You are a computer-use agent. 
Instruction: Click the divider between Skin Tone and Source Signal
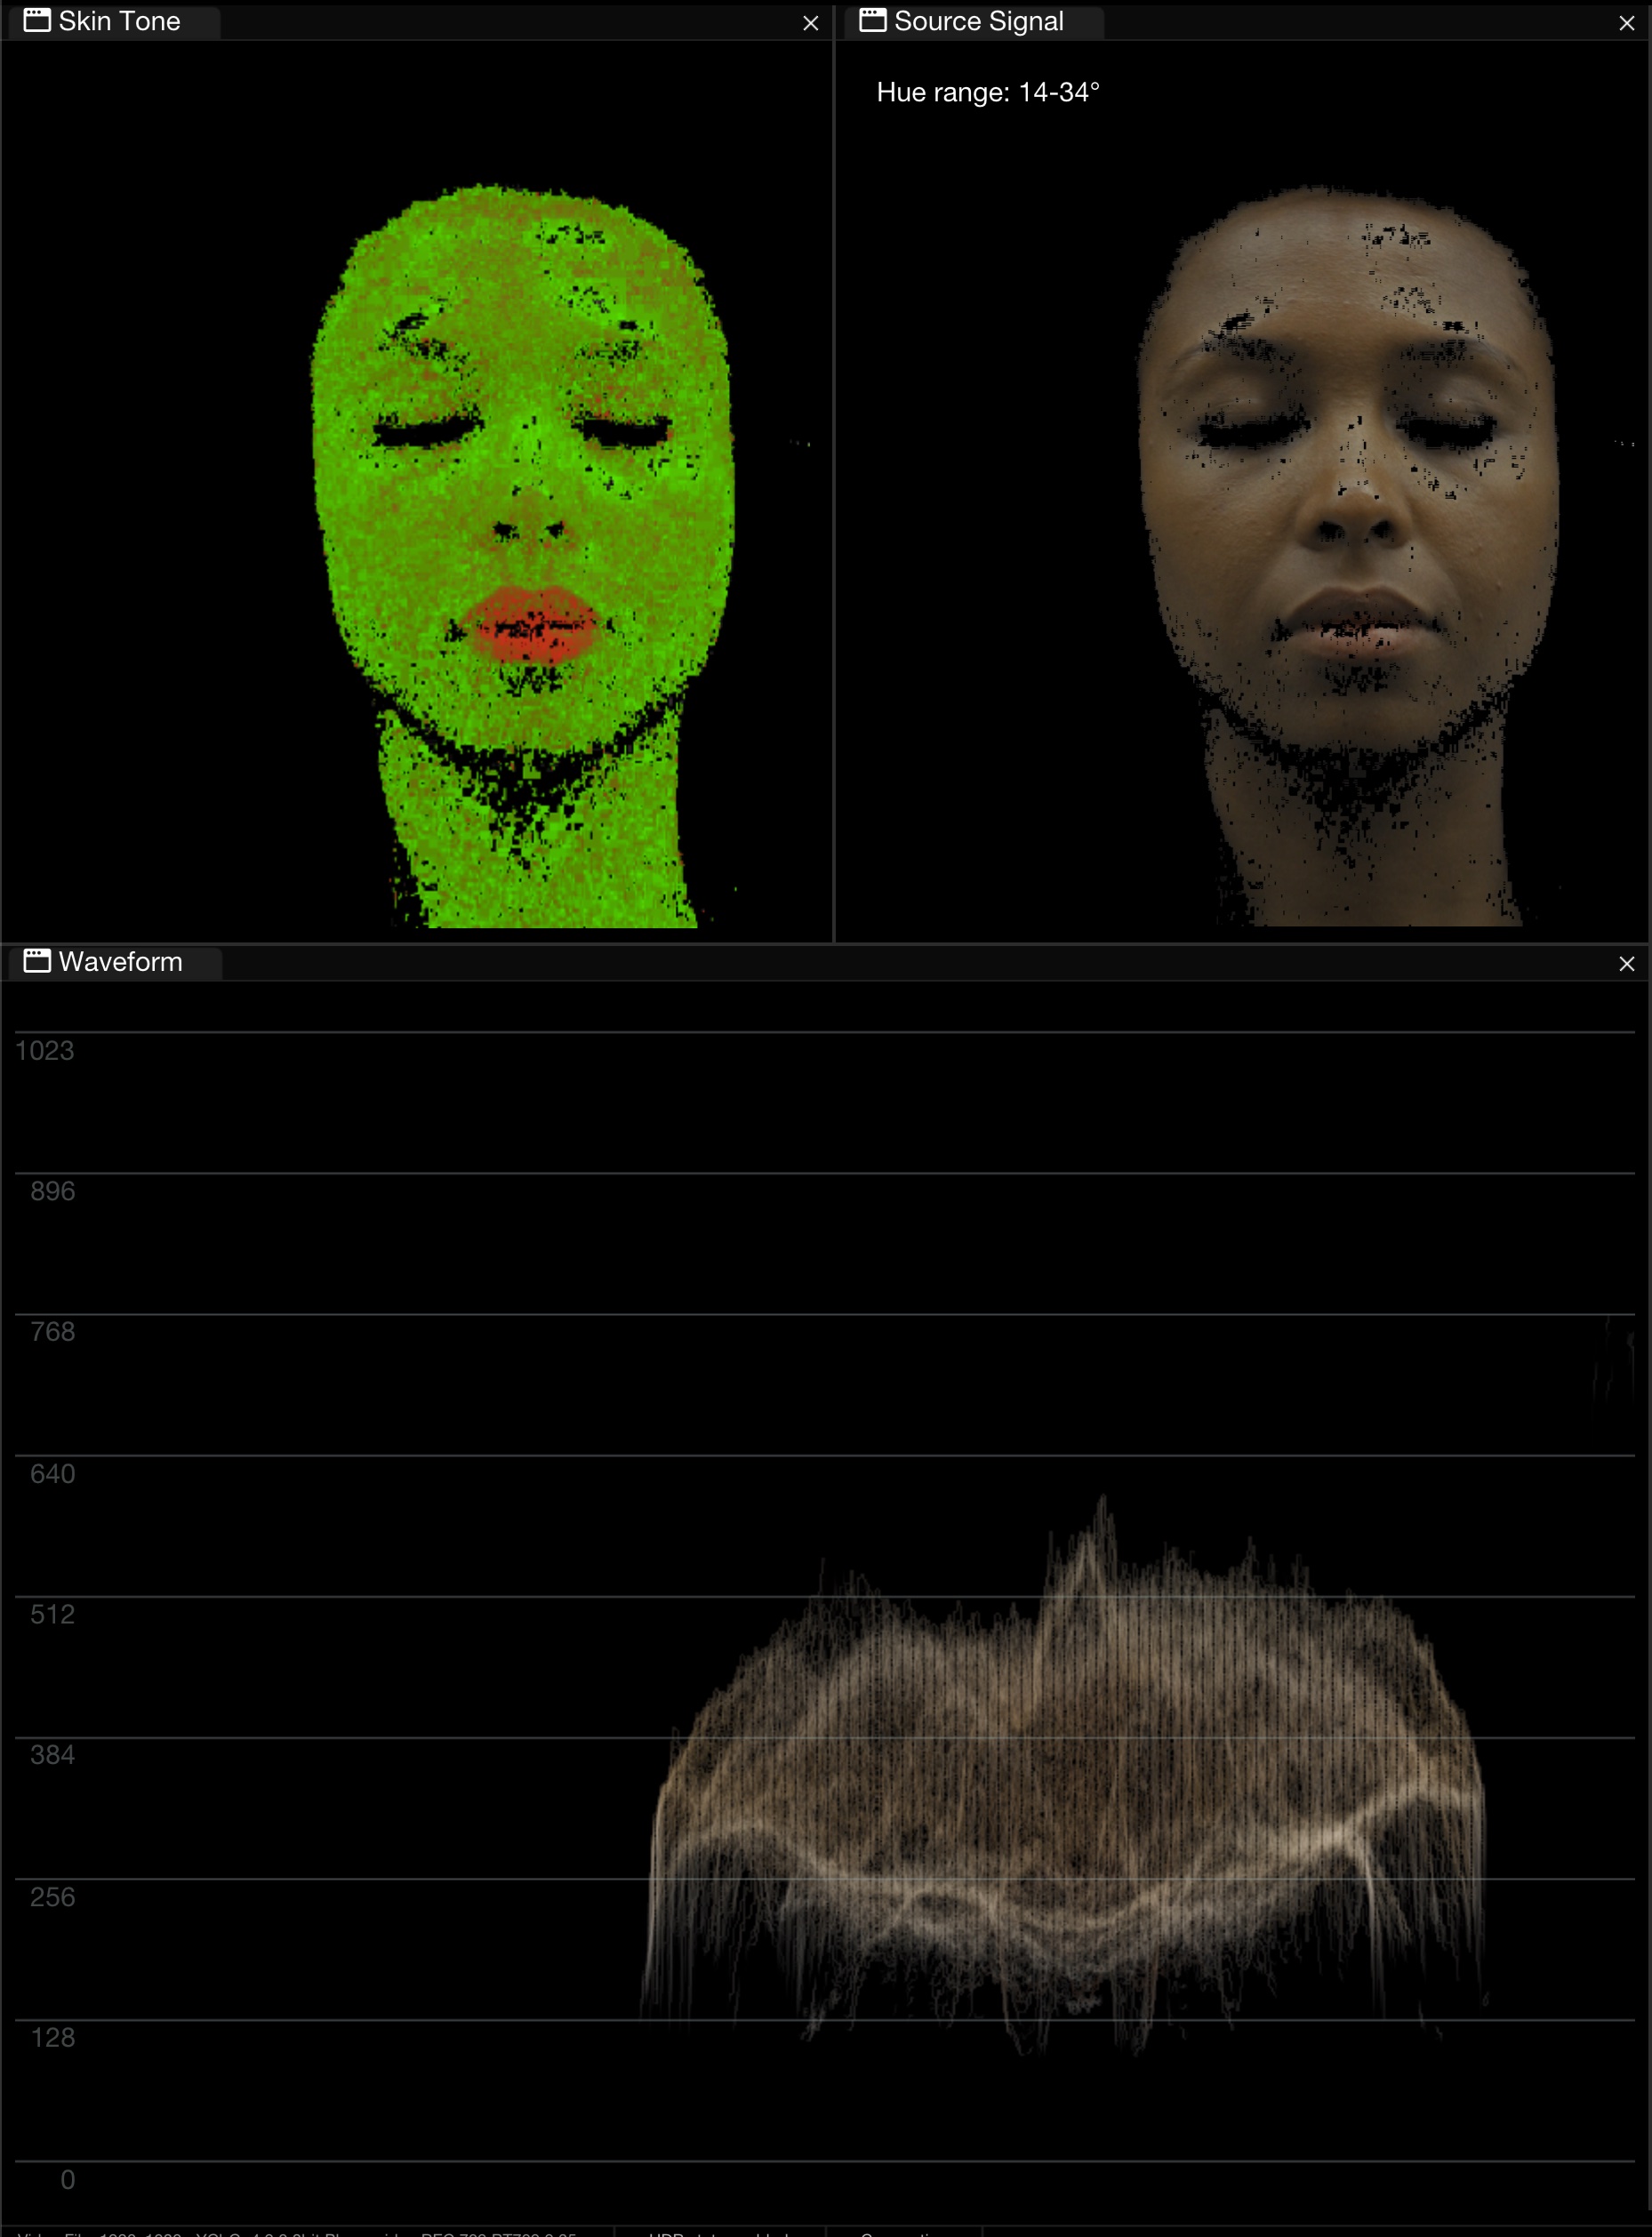(x=833, y=480)
